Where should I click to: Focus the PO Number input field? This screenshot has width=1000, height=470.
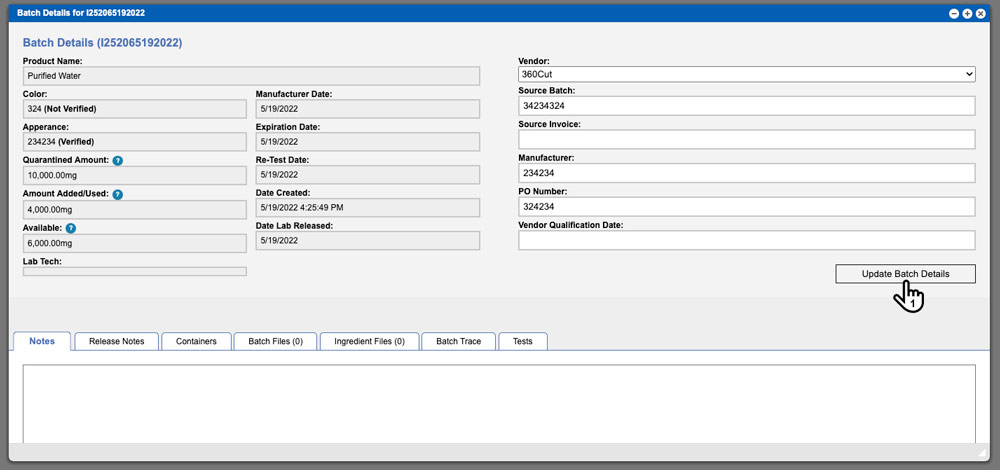[x=747, y=207]
